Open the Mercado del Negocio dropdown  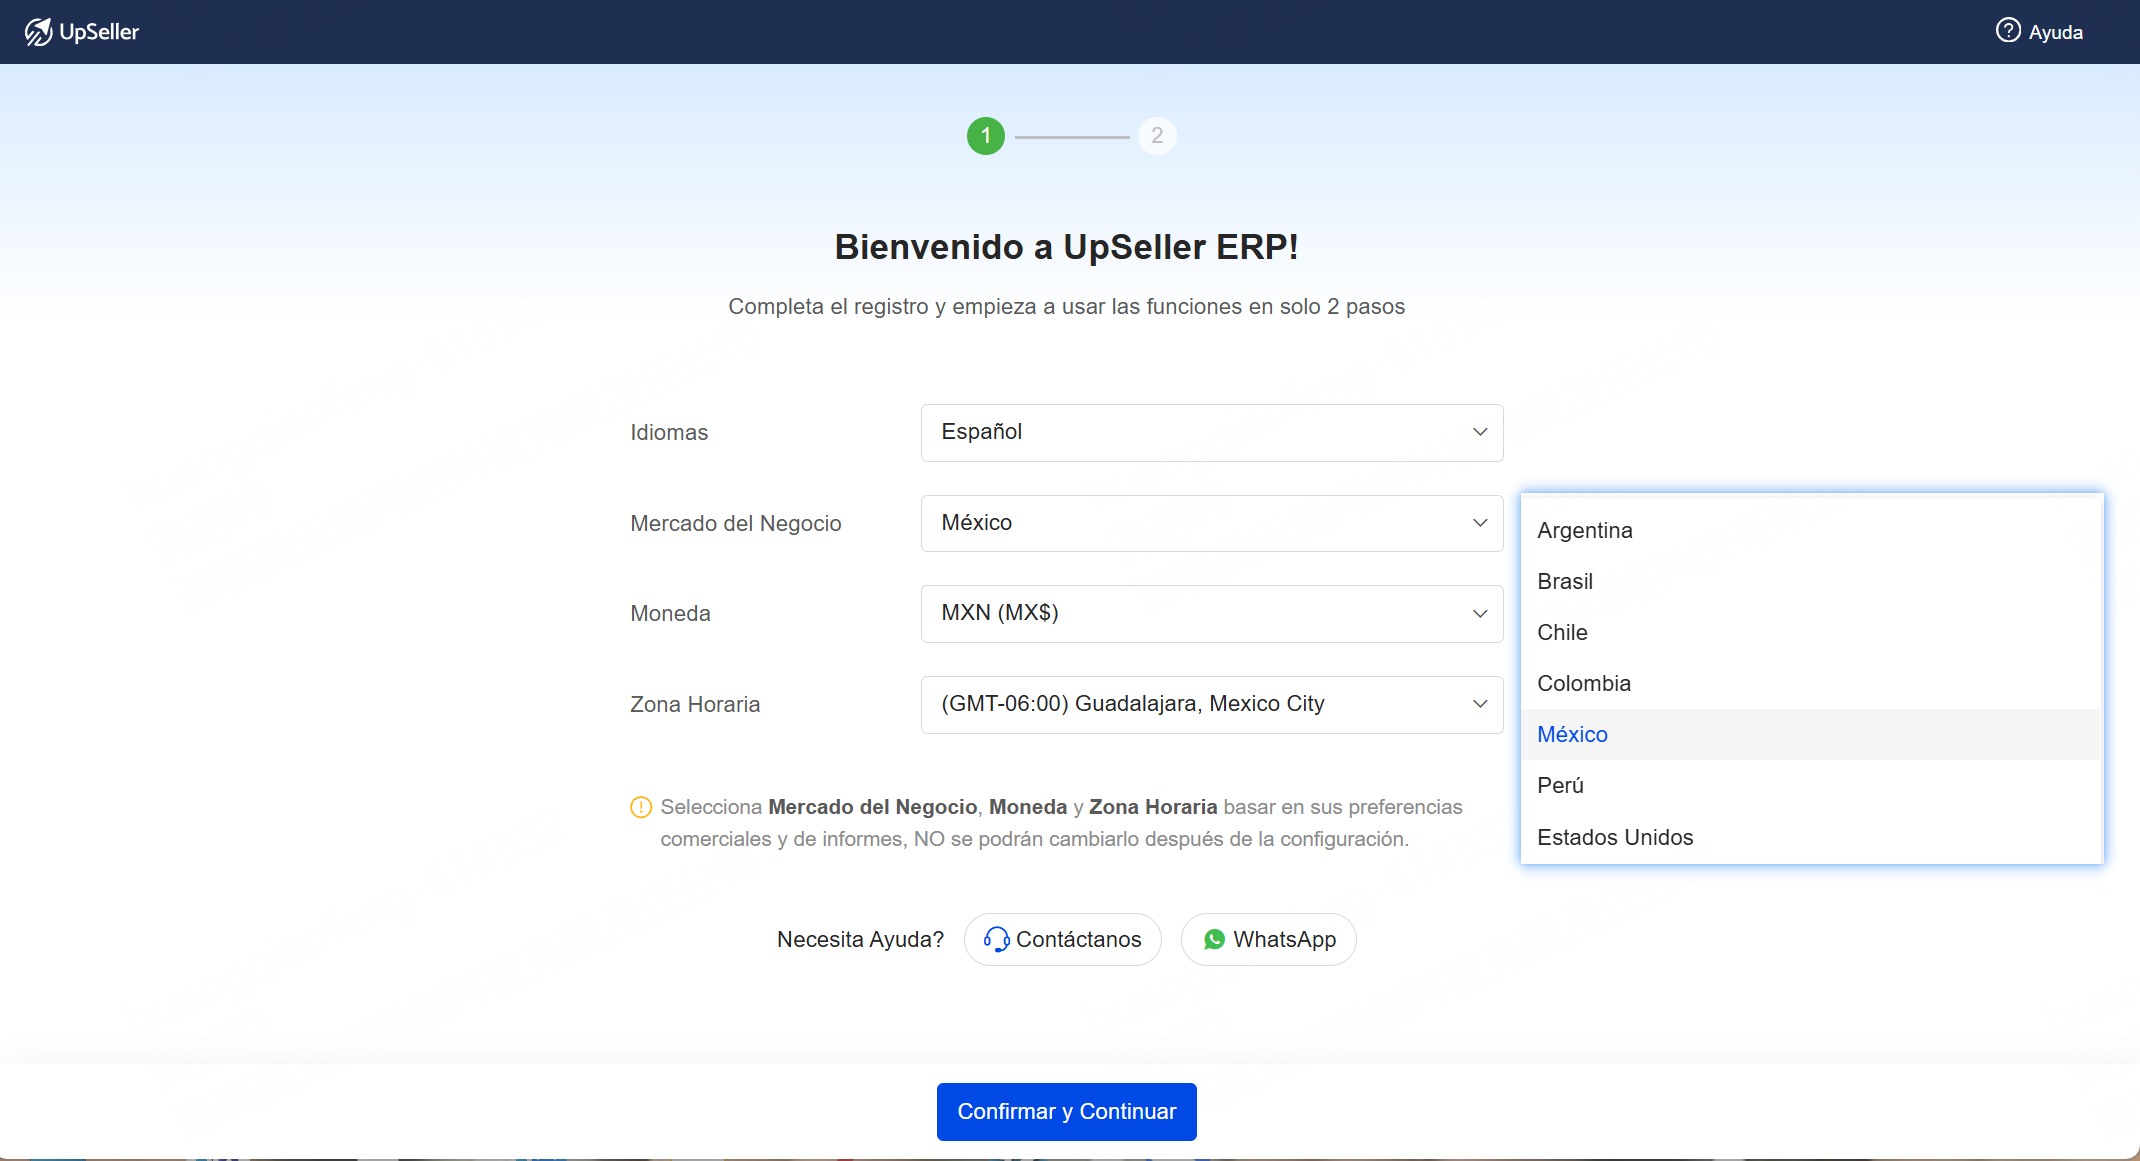click(x=1212, y=523)
